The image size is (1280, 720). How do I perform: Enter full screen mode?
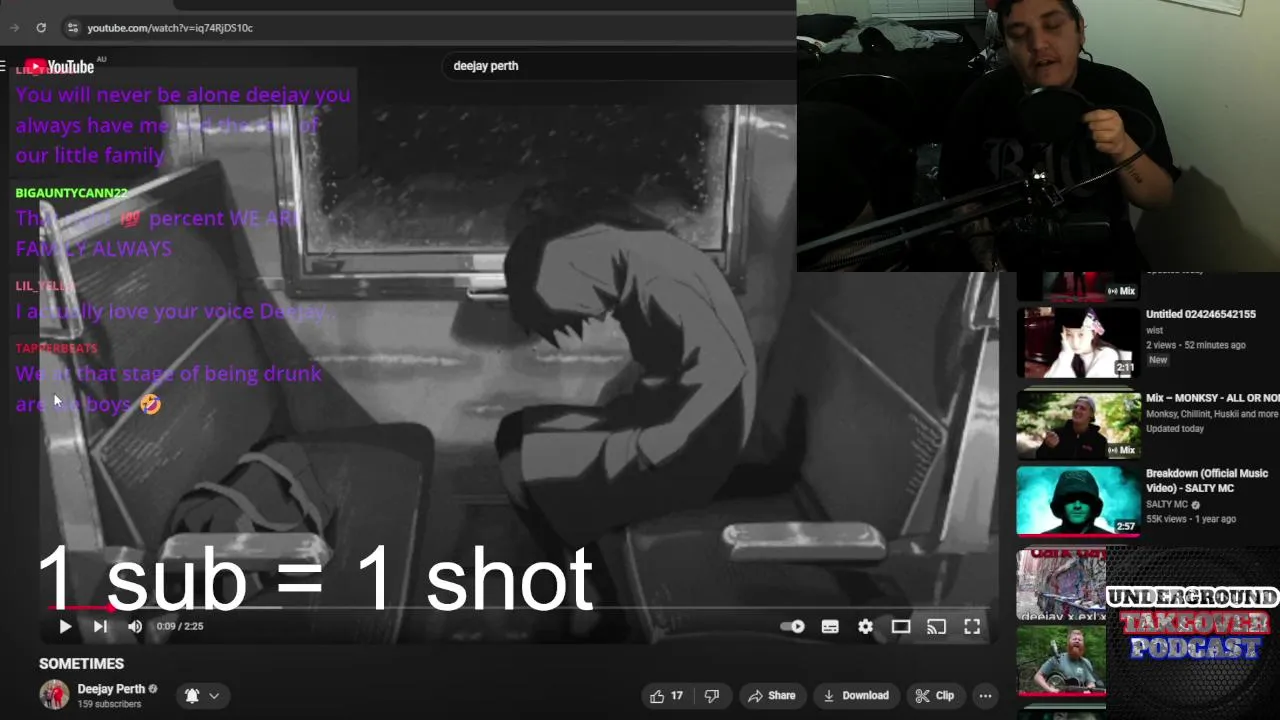click(x=972, y=626)
